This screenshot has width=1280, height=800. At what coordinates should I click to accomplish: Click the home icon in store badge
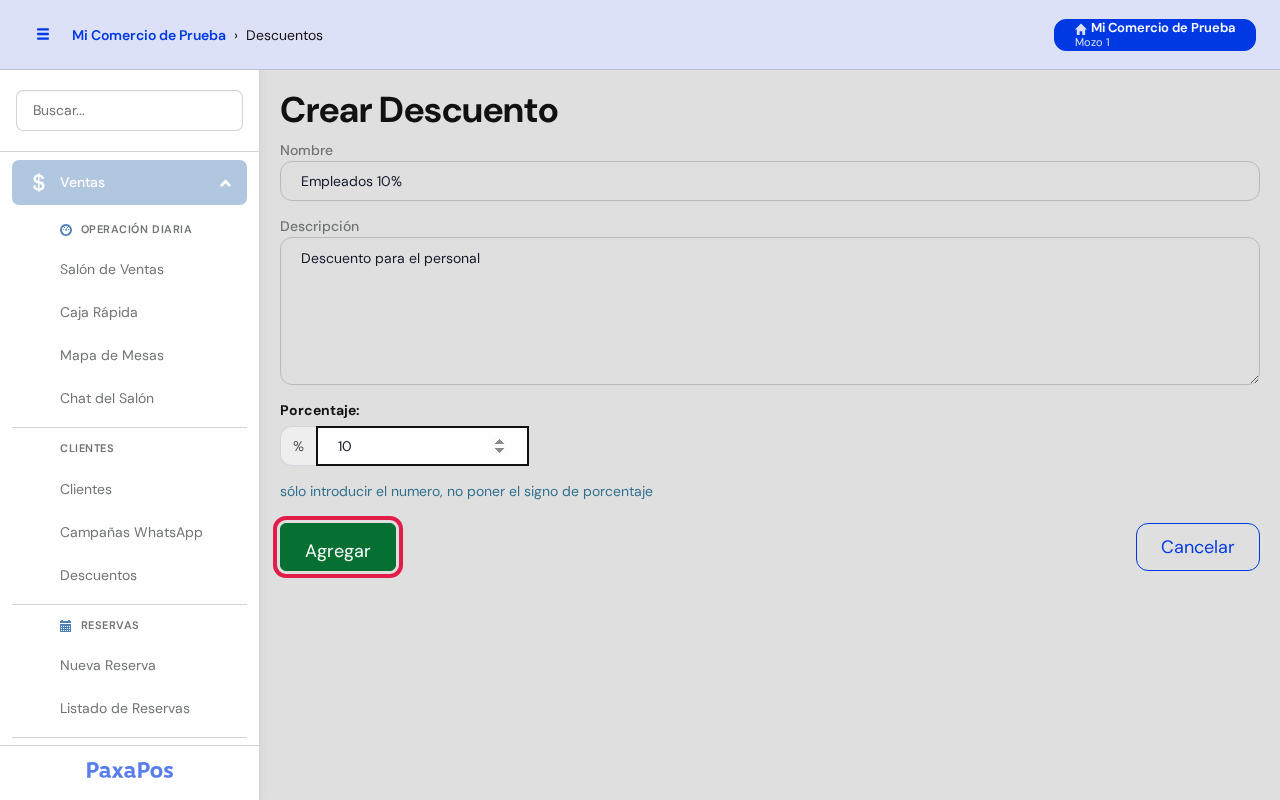click(1081, 29)
